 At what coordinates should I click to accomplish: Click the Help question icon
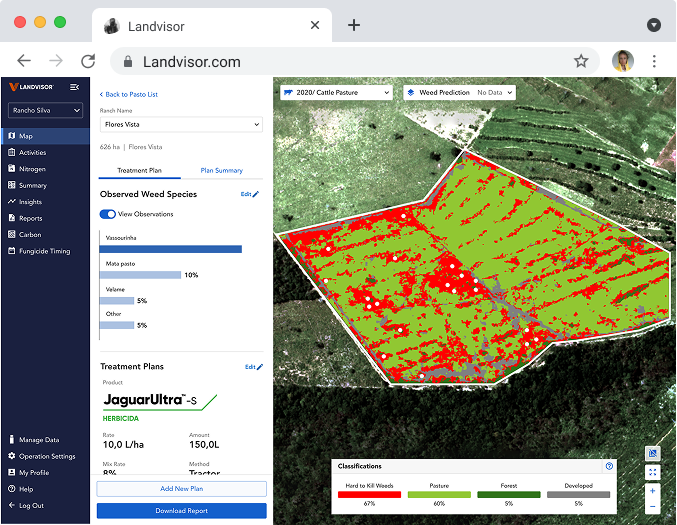click(12, 489)
